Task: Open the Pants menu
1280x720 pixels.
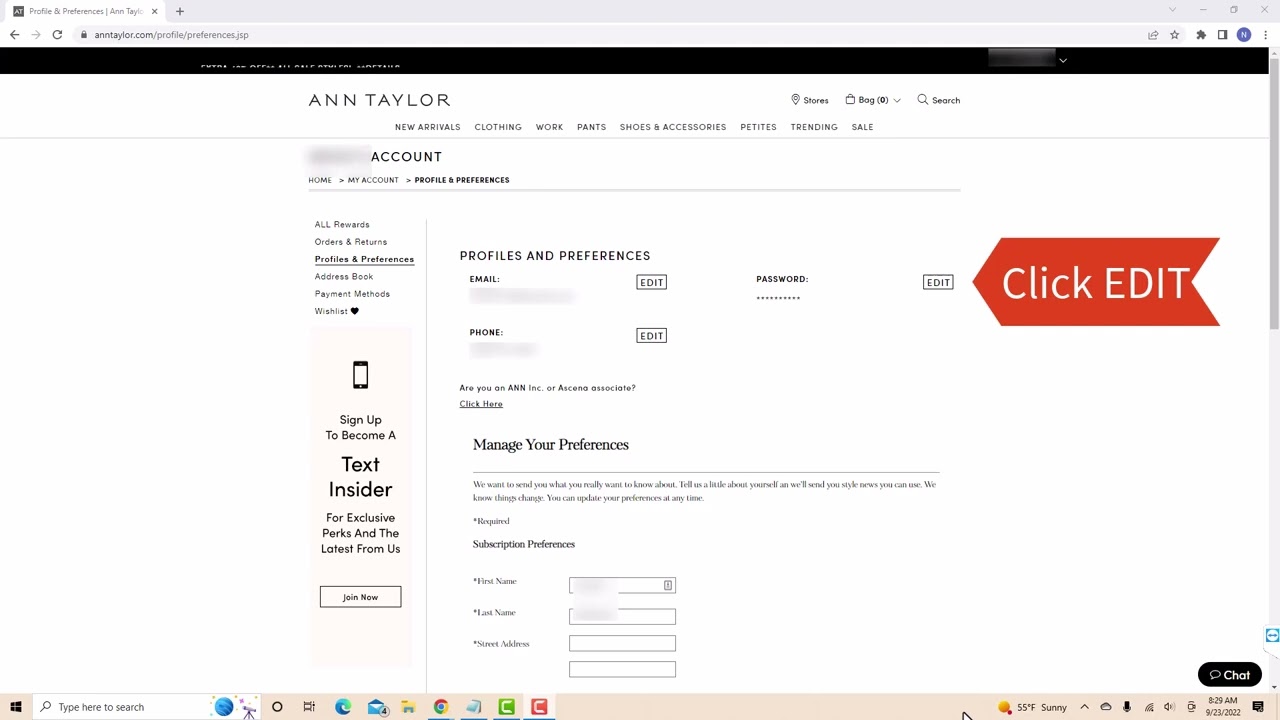Action: [x=591, y=127]
